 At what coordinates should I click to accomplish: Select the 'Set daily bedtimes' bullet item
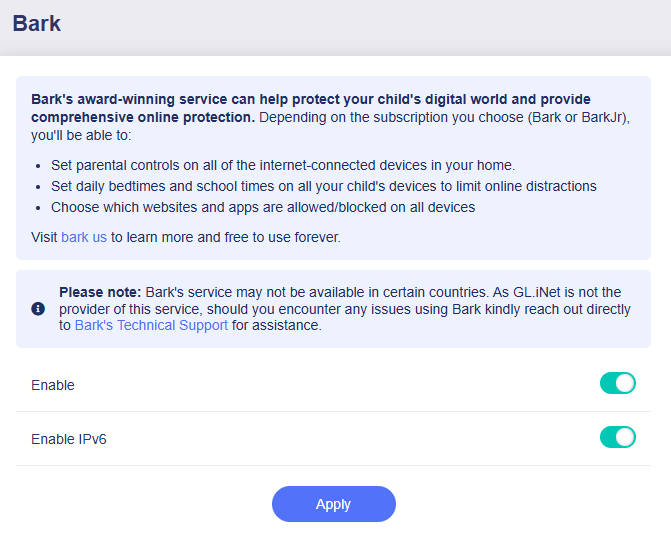pos(324,186)
